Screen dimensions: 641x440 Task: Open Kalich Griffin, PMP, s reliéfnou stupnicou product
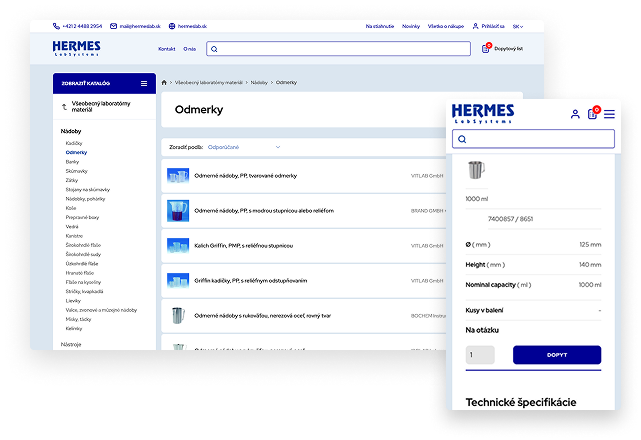(243, 246)
